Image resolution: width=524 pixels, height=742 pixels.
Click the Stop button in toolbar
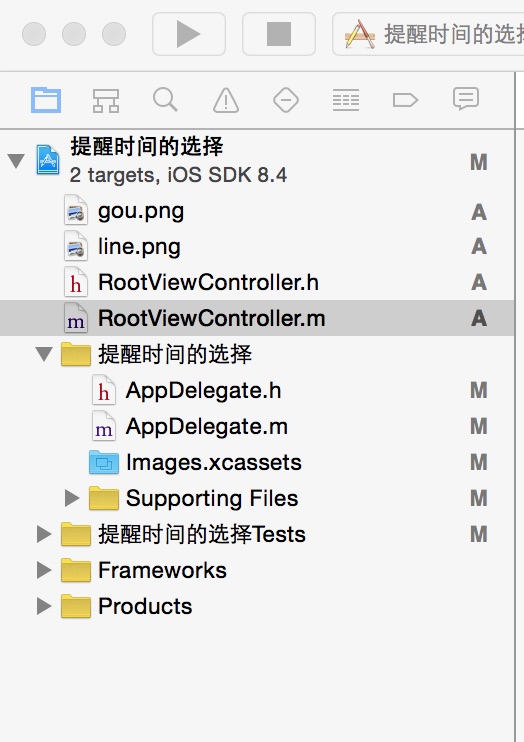click(279, 34)
